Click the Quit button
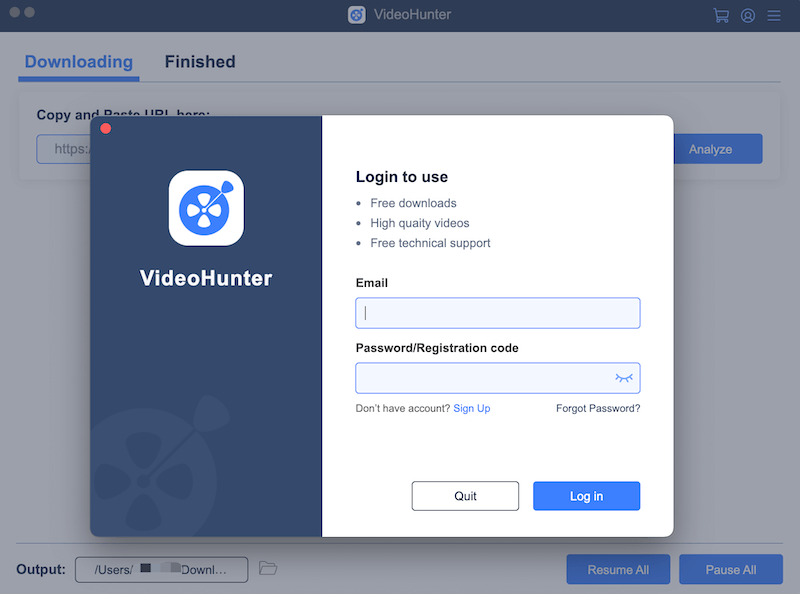Viewport: 800px width, 594px height. 465,496
